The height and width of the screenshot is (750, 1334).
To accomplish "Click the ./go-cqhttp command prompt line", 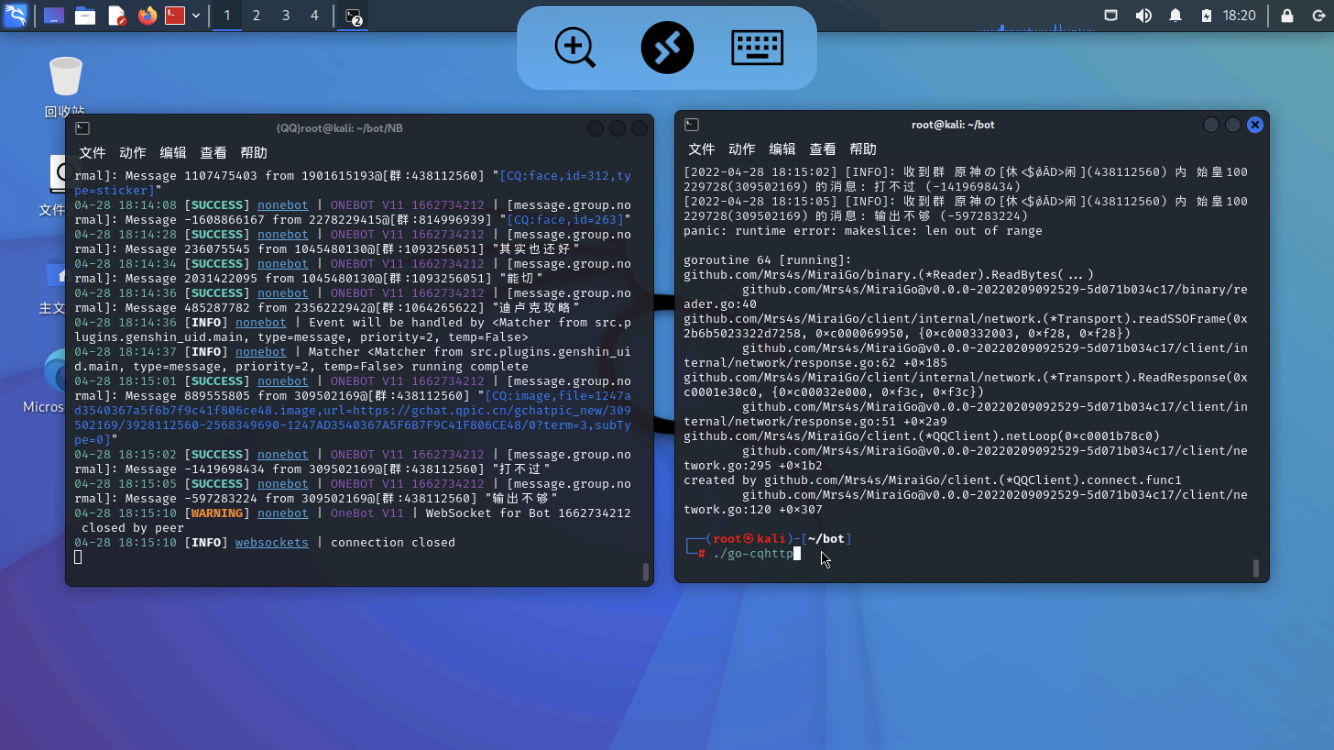I will tap(754, 554).
